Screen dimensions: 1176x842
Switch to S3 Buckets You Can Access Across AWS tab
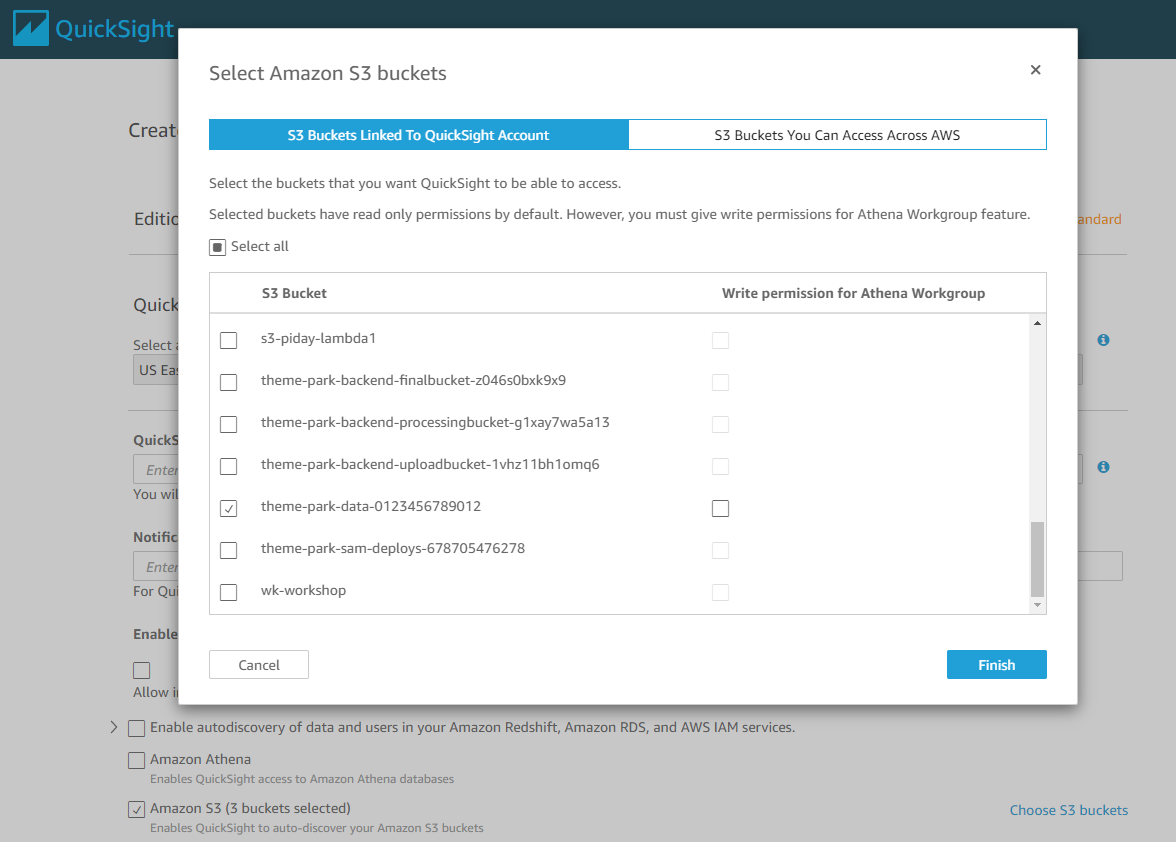pyautogui.click(x=837, y=135)
